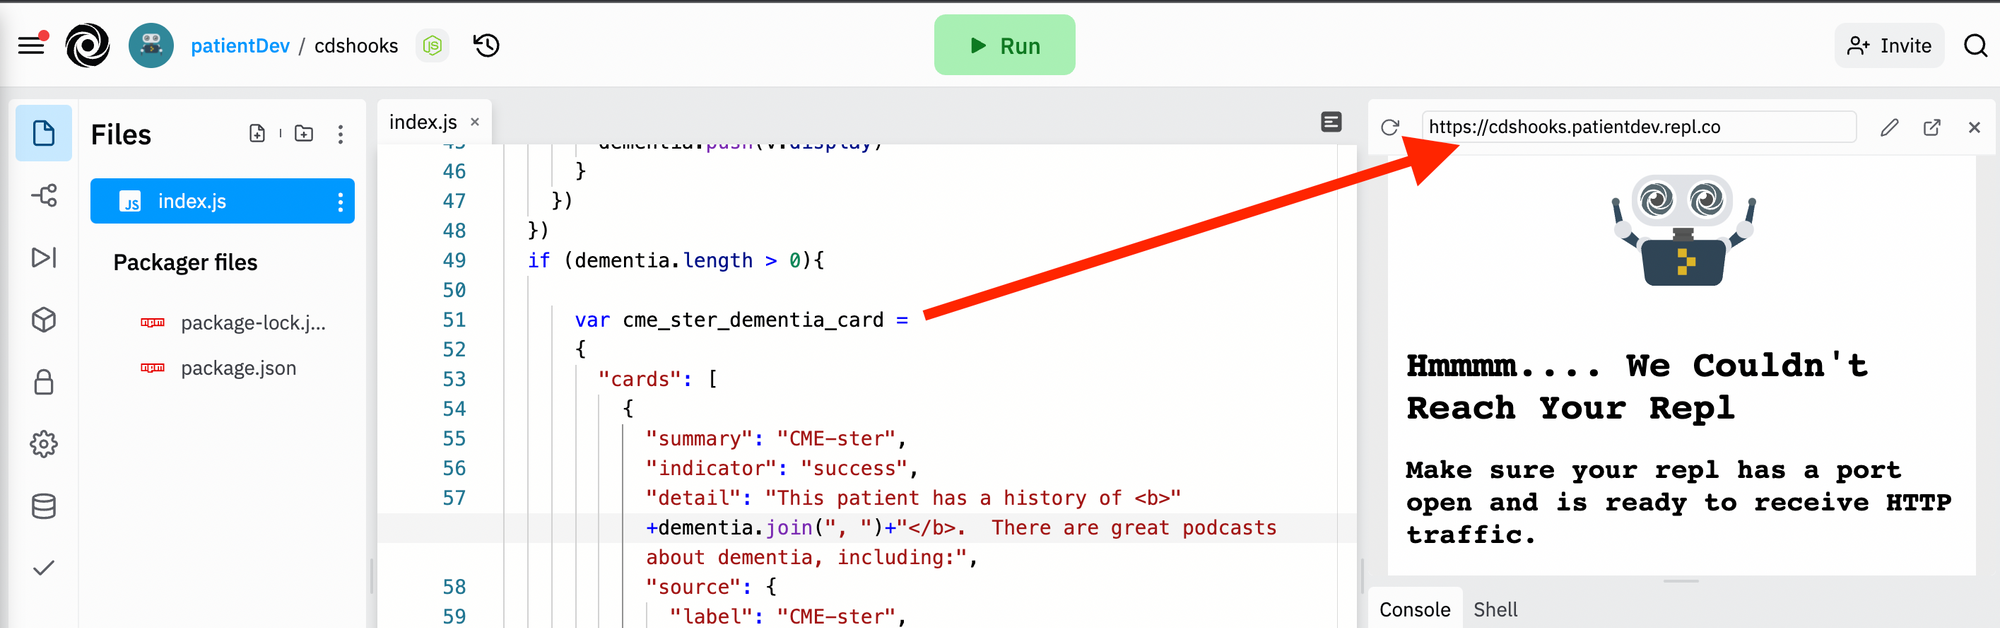Viewport: 2000px width, 628px height.
Task: Click the cdshooks repl name
Action: 356,46
